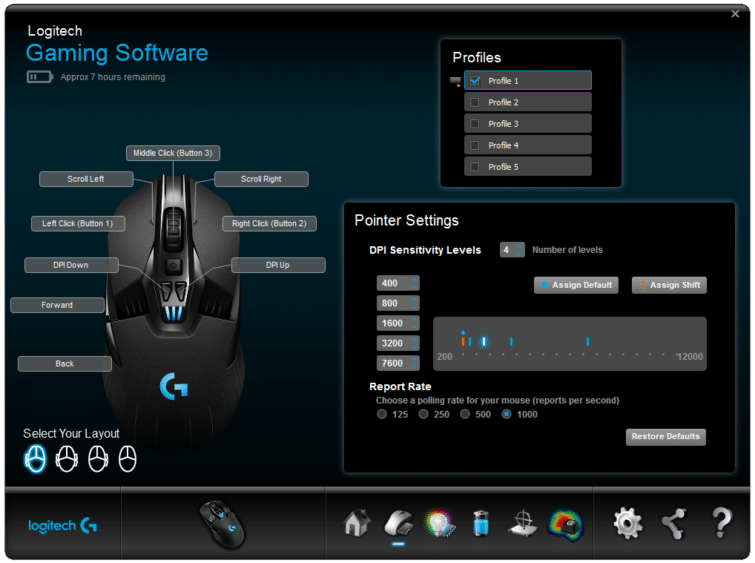This screenshot has width=755, height=563.
Task: Click the Left Click (Button 1) assignment
Action: pos(78,224)
